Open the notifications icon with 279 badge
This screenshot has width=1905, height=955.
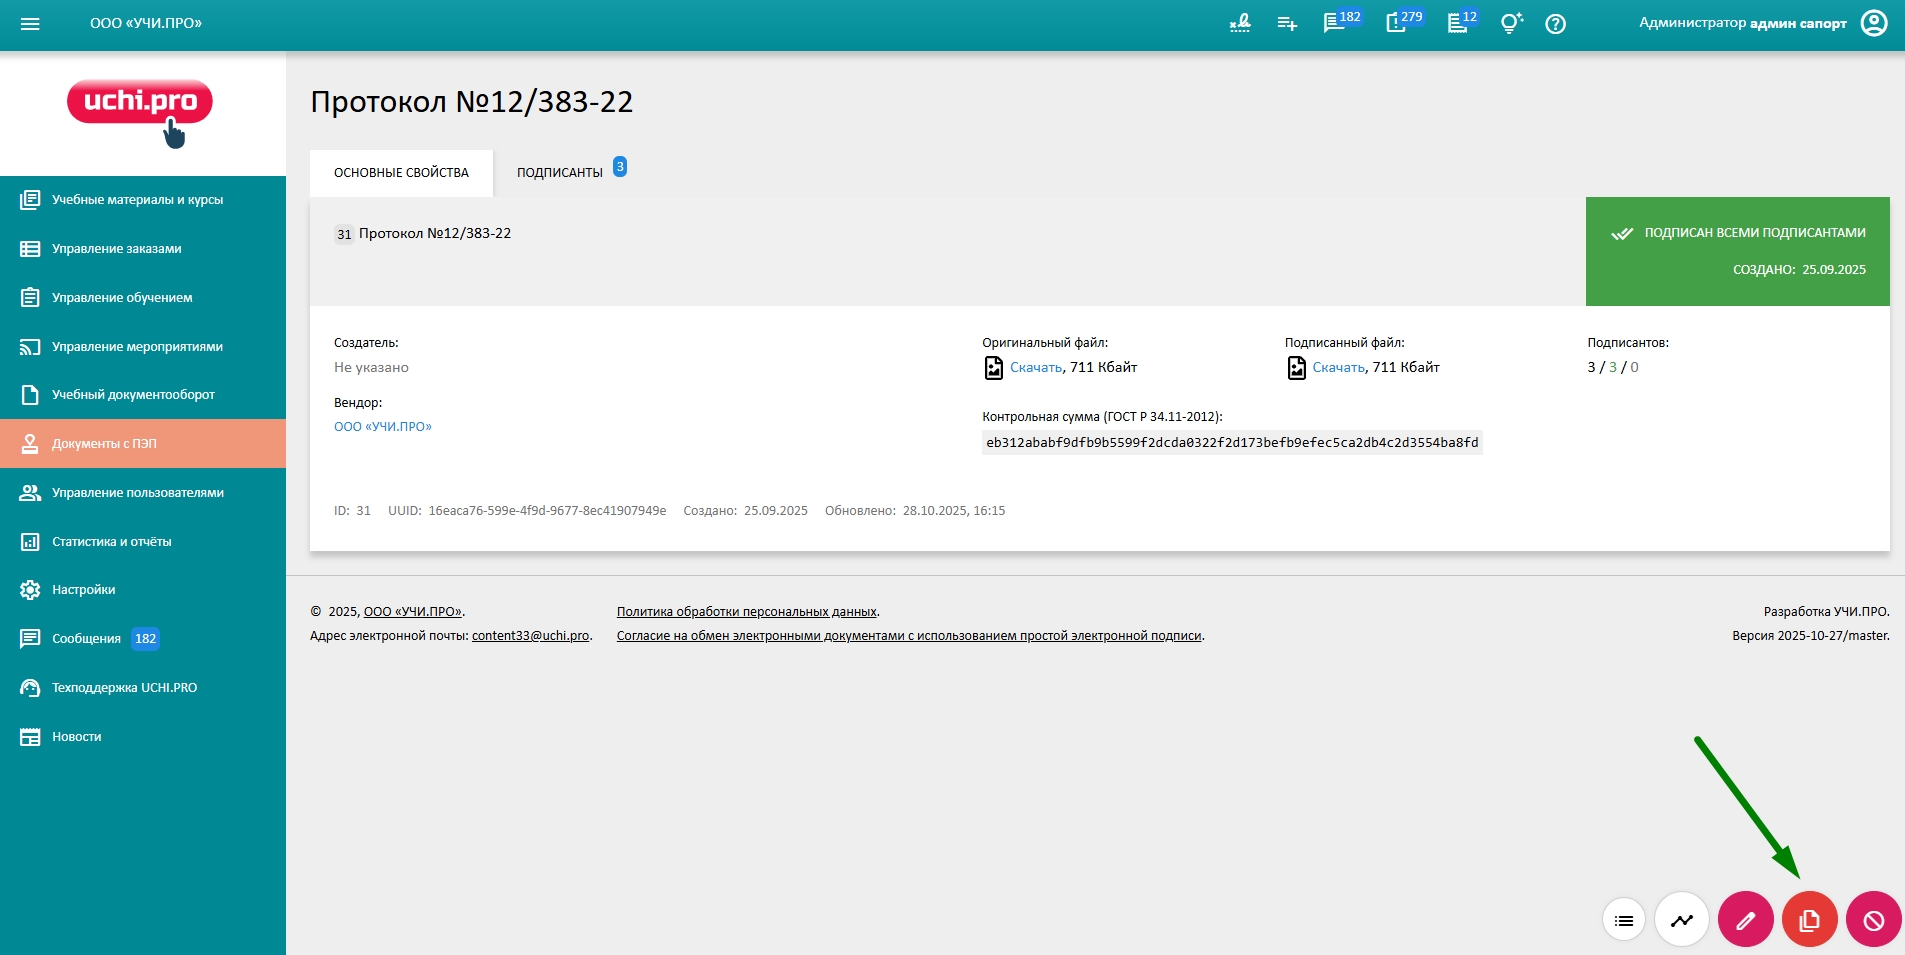tap(1397, 24)
